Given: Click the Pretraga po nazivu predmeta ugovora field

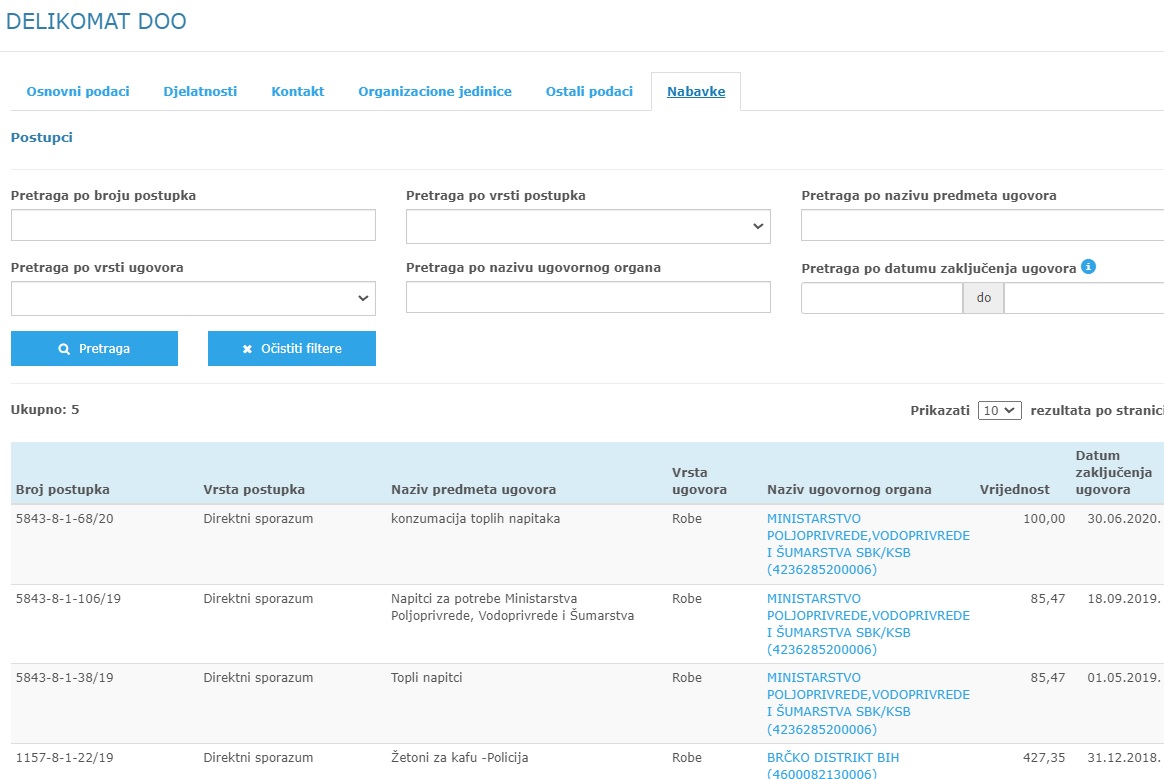Looking at the screenshot, I should pos(982,227).
